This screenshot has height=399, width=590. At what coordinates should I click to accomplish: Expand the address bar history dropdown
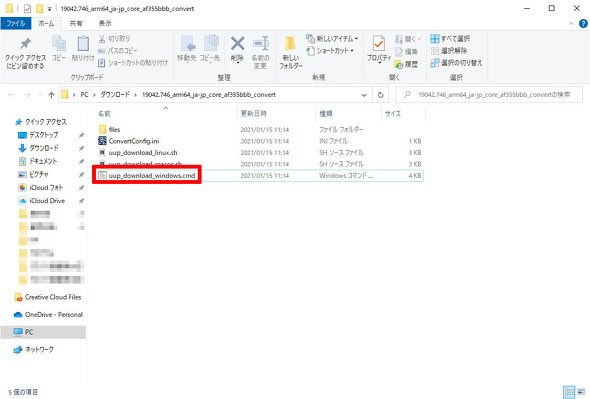pyautogui.click(x=364, y=95)
